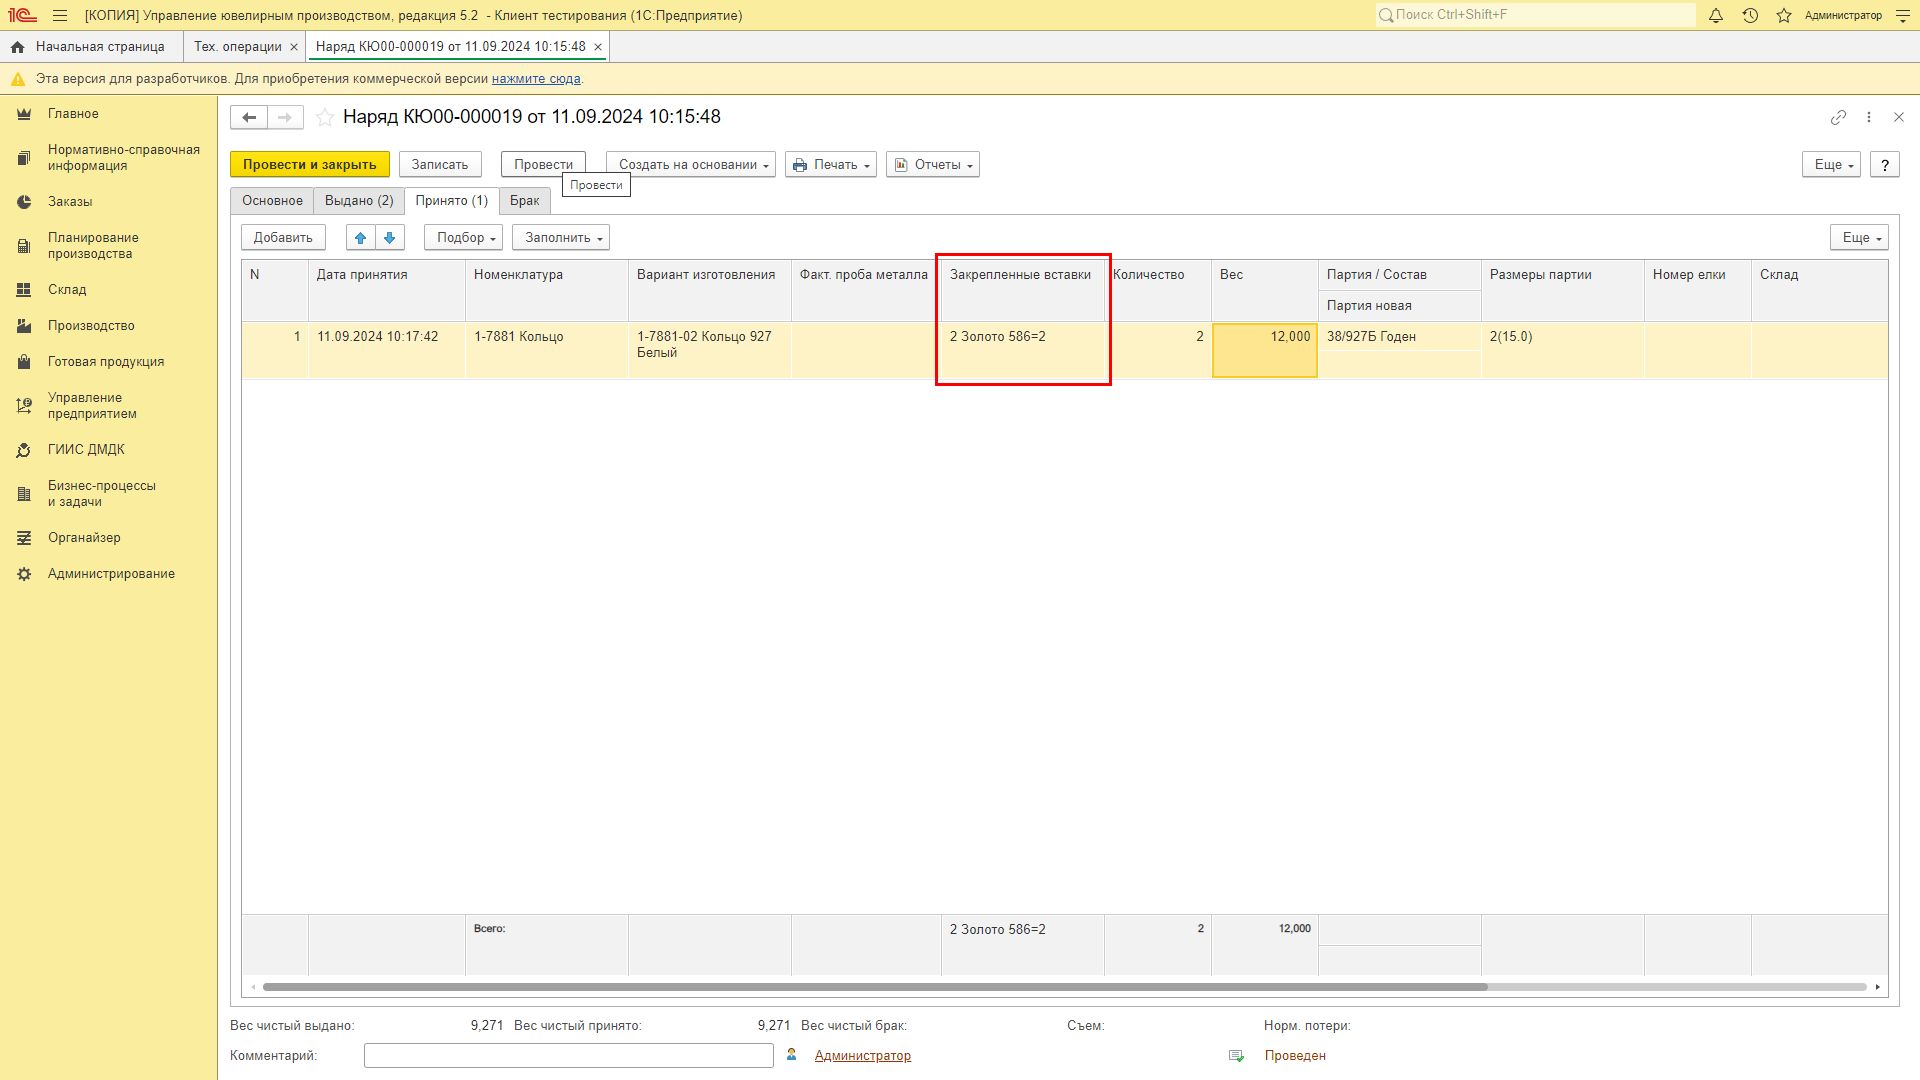Go forward with the right arrow button
This screenshot has height=1080, width=1920.
tap(285, 117)
